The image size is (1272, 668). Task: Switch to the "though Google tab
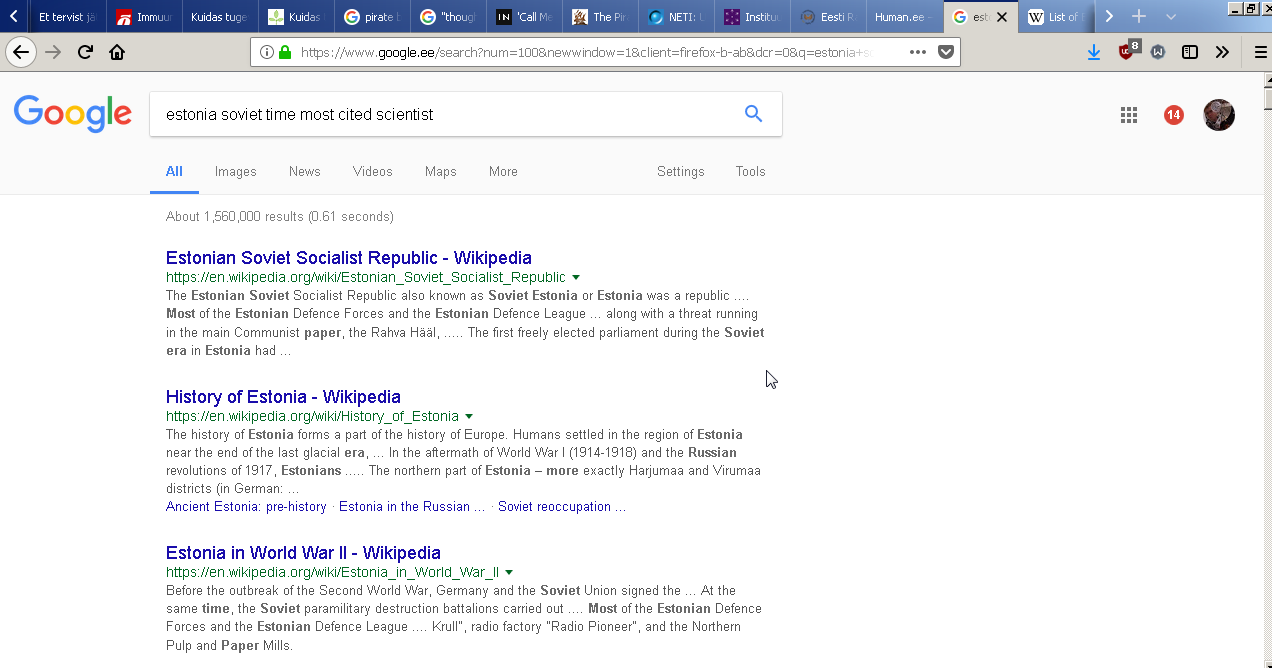pos(448,17)
